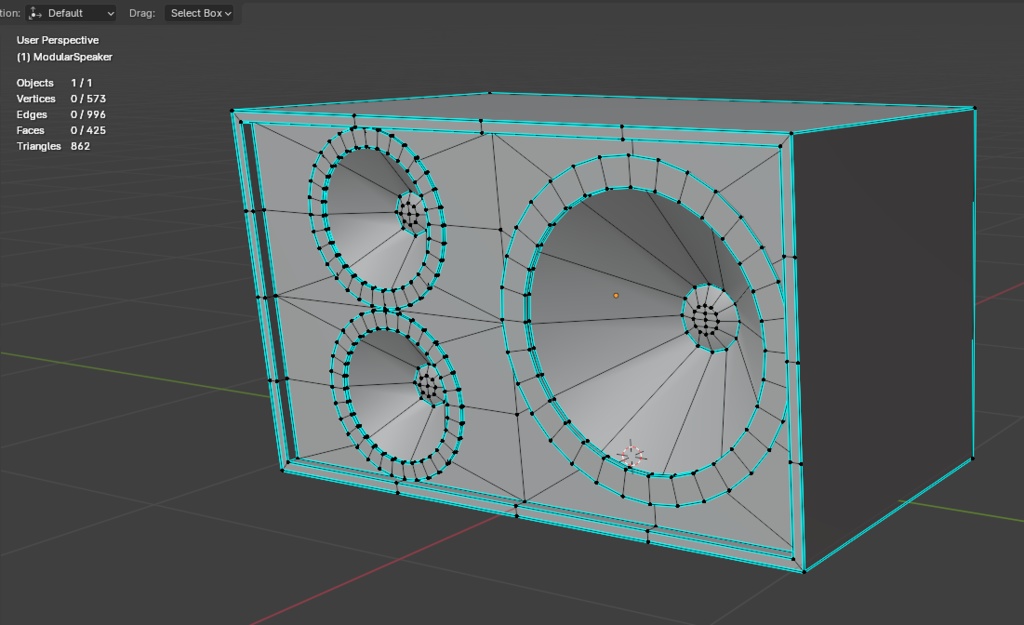Click the 3D cursor crosshair on the speaker
The image size is (1024, 625).
pyautogui.click(x=631, y=455)
